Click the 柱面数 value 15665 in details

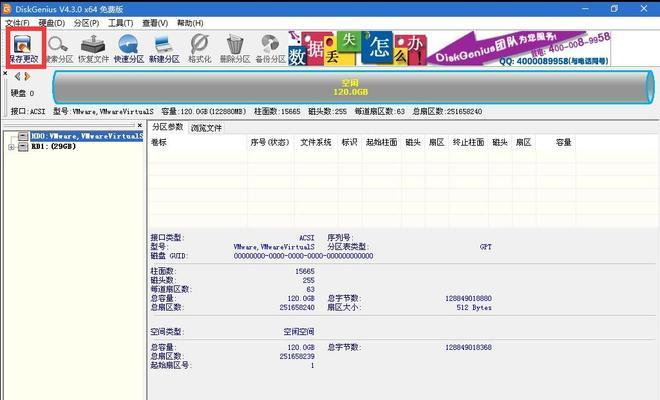point(305,271)
